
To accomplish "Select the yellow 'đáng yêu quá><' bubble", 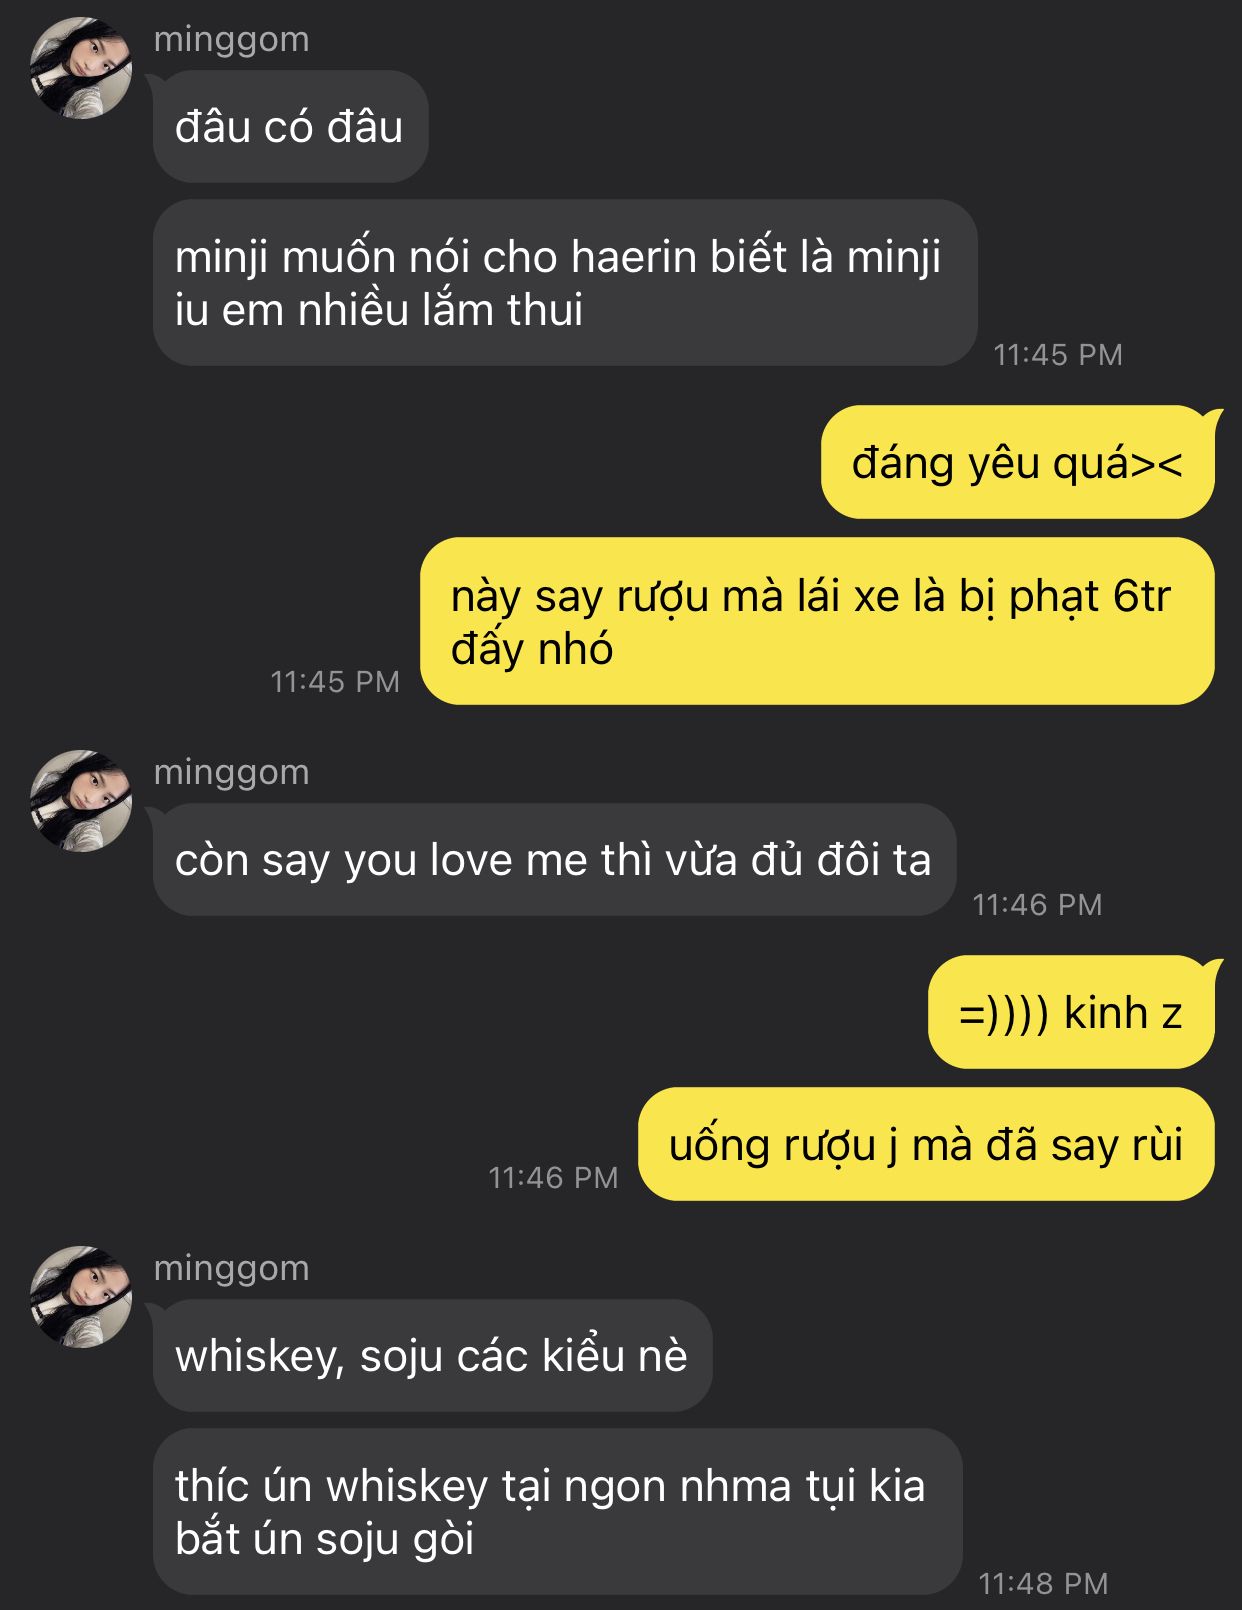I will coord(1018,462).
